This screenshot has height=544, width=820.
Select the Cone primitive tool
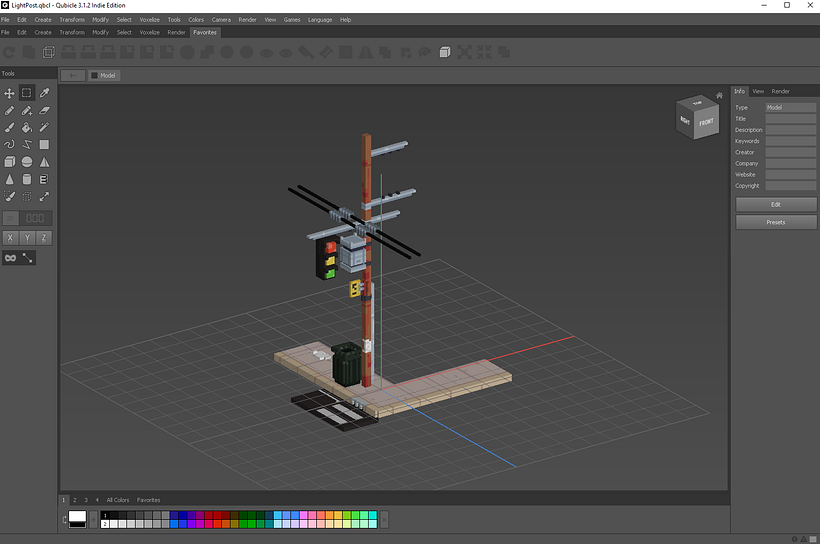pyautogui.click(x=9, y=179)
